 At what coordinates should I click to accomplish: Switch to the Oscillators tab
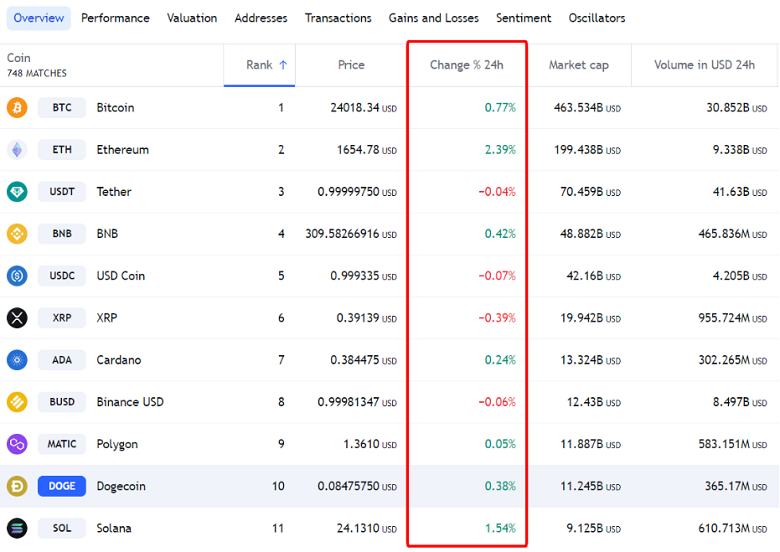(597, 18)
